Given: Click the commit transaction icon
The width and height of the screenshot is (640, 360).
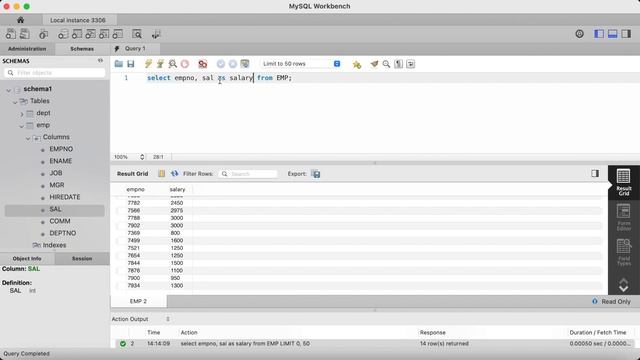Looking at the screenshot, I should (221, 64).
